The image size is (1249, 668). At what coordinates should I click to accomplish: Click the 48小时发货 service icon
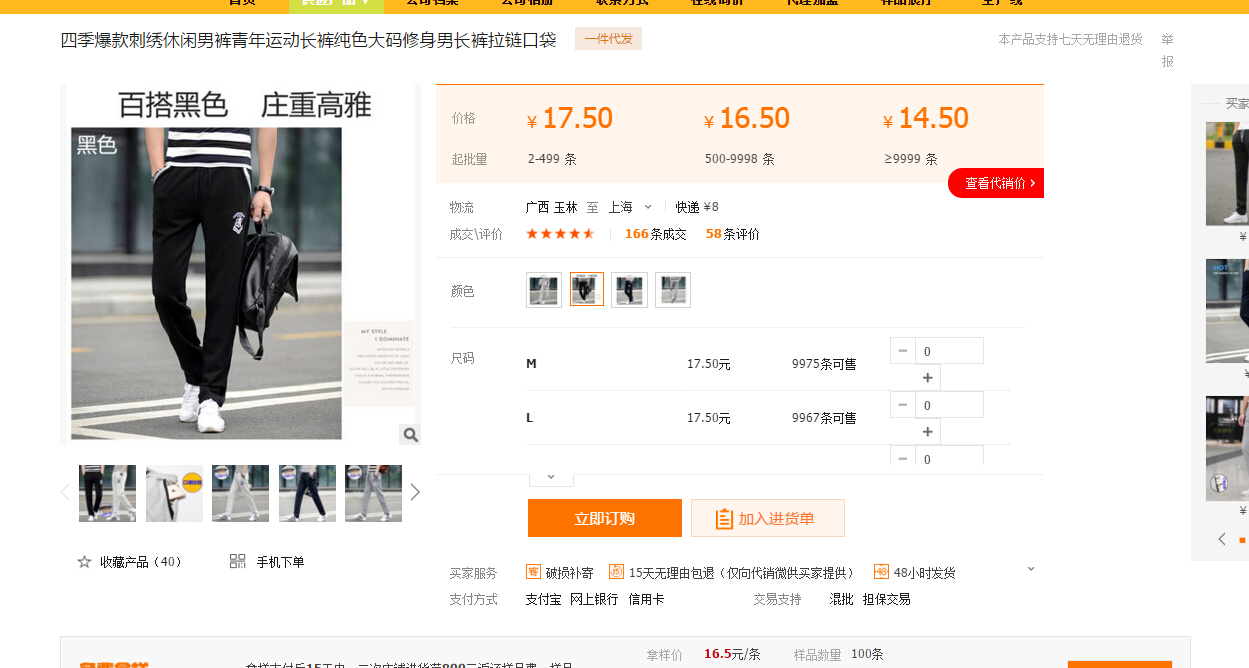pos(881,572)
